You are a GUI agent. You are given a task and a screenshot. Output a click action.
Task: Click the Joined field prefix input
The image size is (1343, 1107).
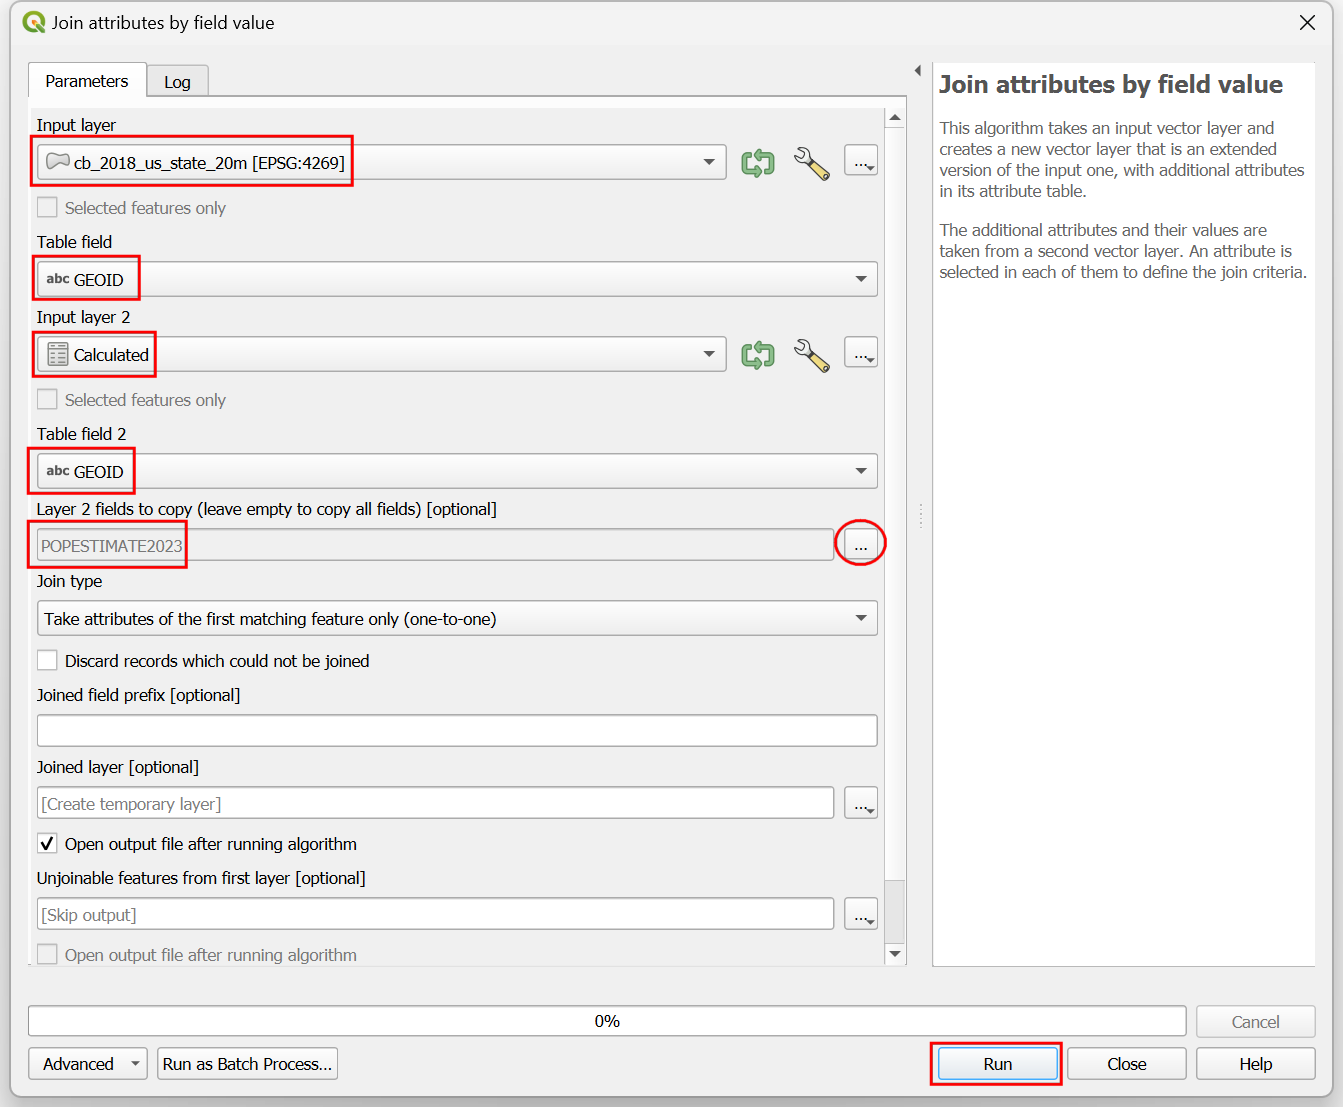[457, 731]
